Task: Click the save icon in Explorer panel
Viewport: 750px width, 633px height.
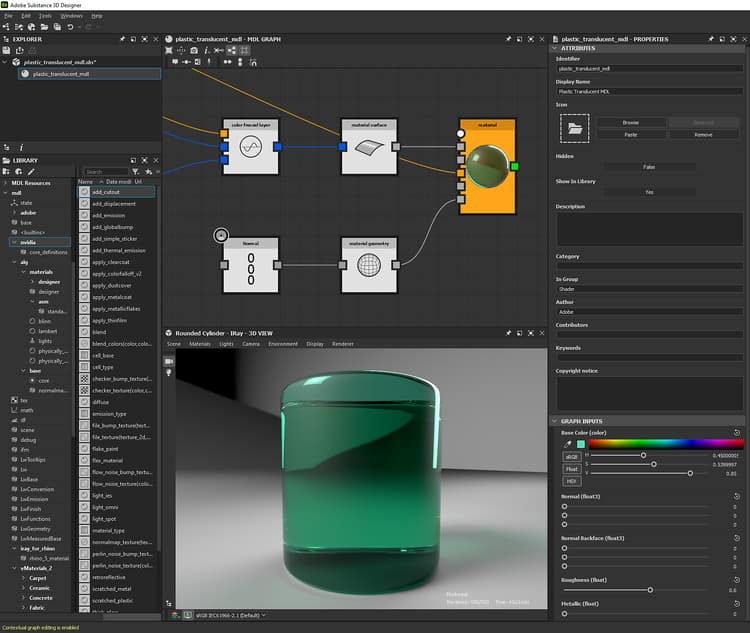Action: (7, 50)
